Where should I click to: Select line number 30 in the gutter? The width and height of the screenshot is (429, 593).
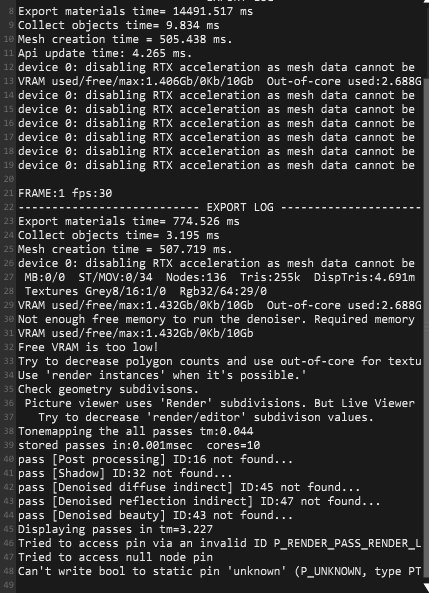click(9, 319)
